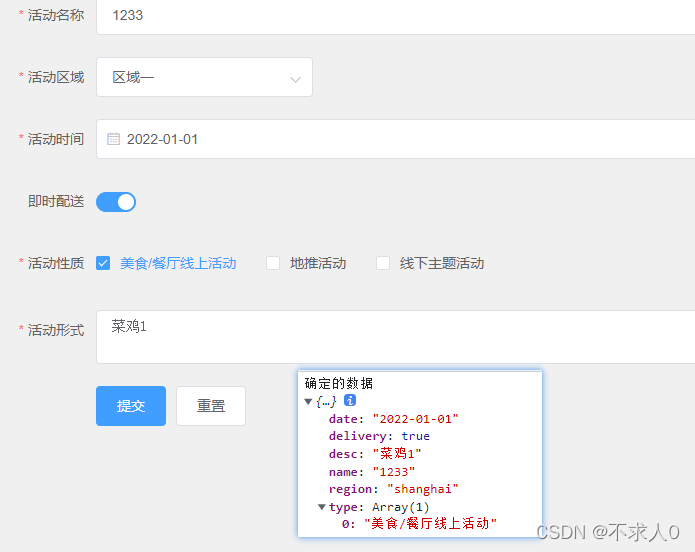This screenshot has width=695, height=552.
Task: Click the 活动名称 input containing 1233
Action: tap(395, 16)
